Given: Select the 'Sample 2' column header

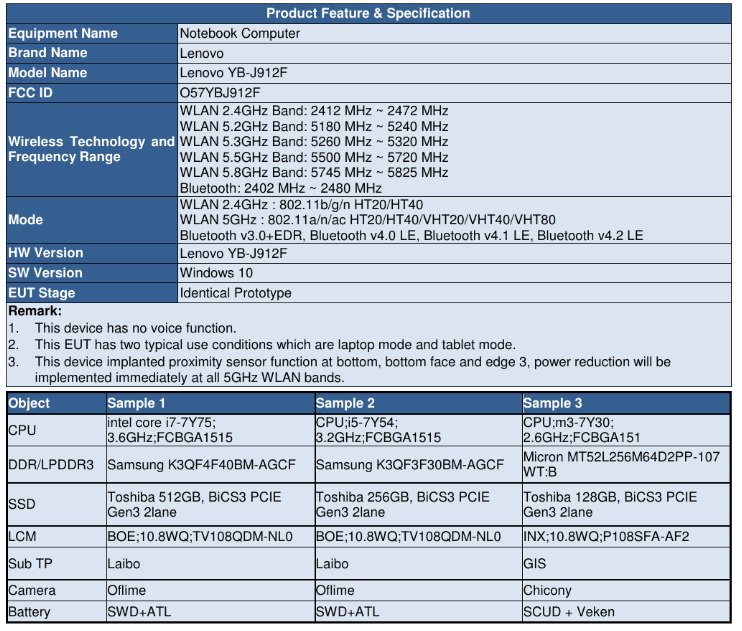Looking at the screenshot, I should click(419, 403).
